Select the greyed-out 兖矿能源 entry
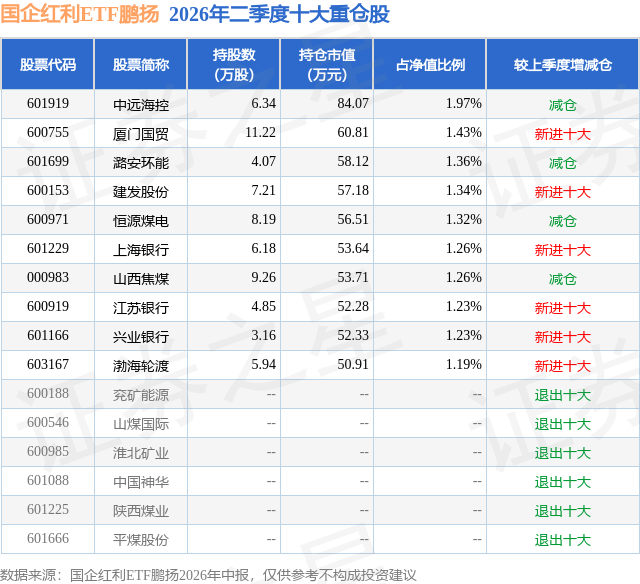The image size is (640, 584). coord(141,395)
